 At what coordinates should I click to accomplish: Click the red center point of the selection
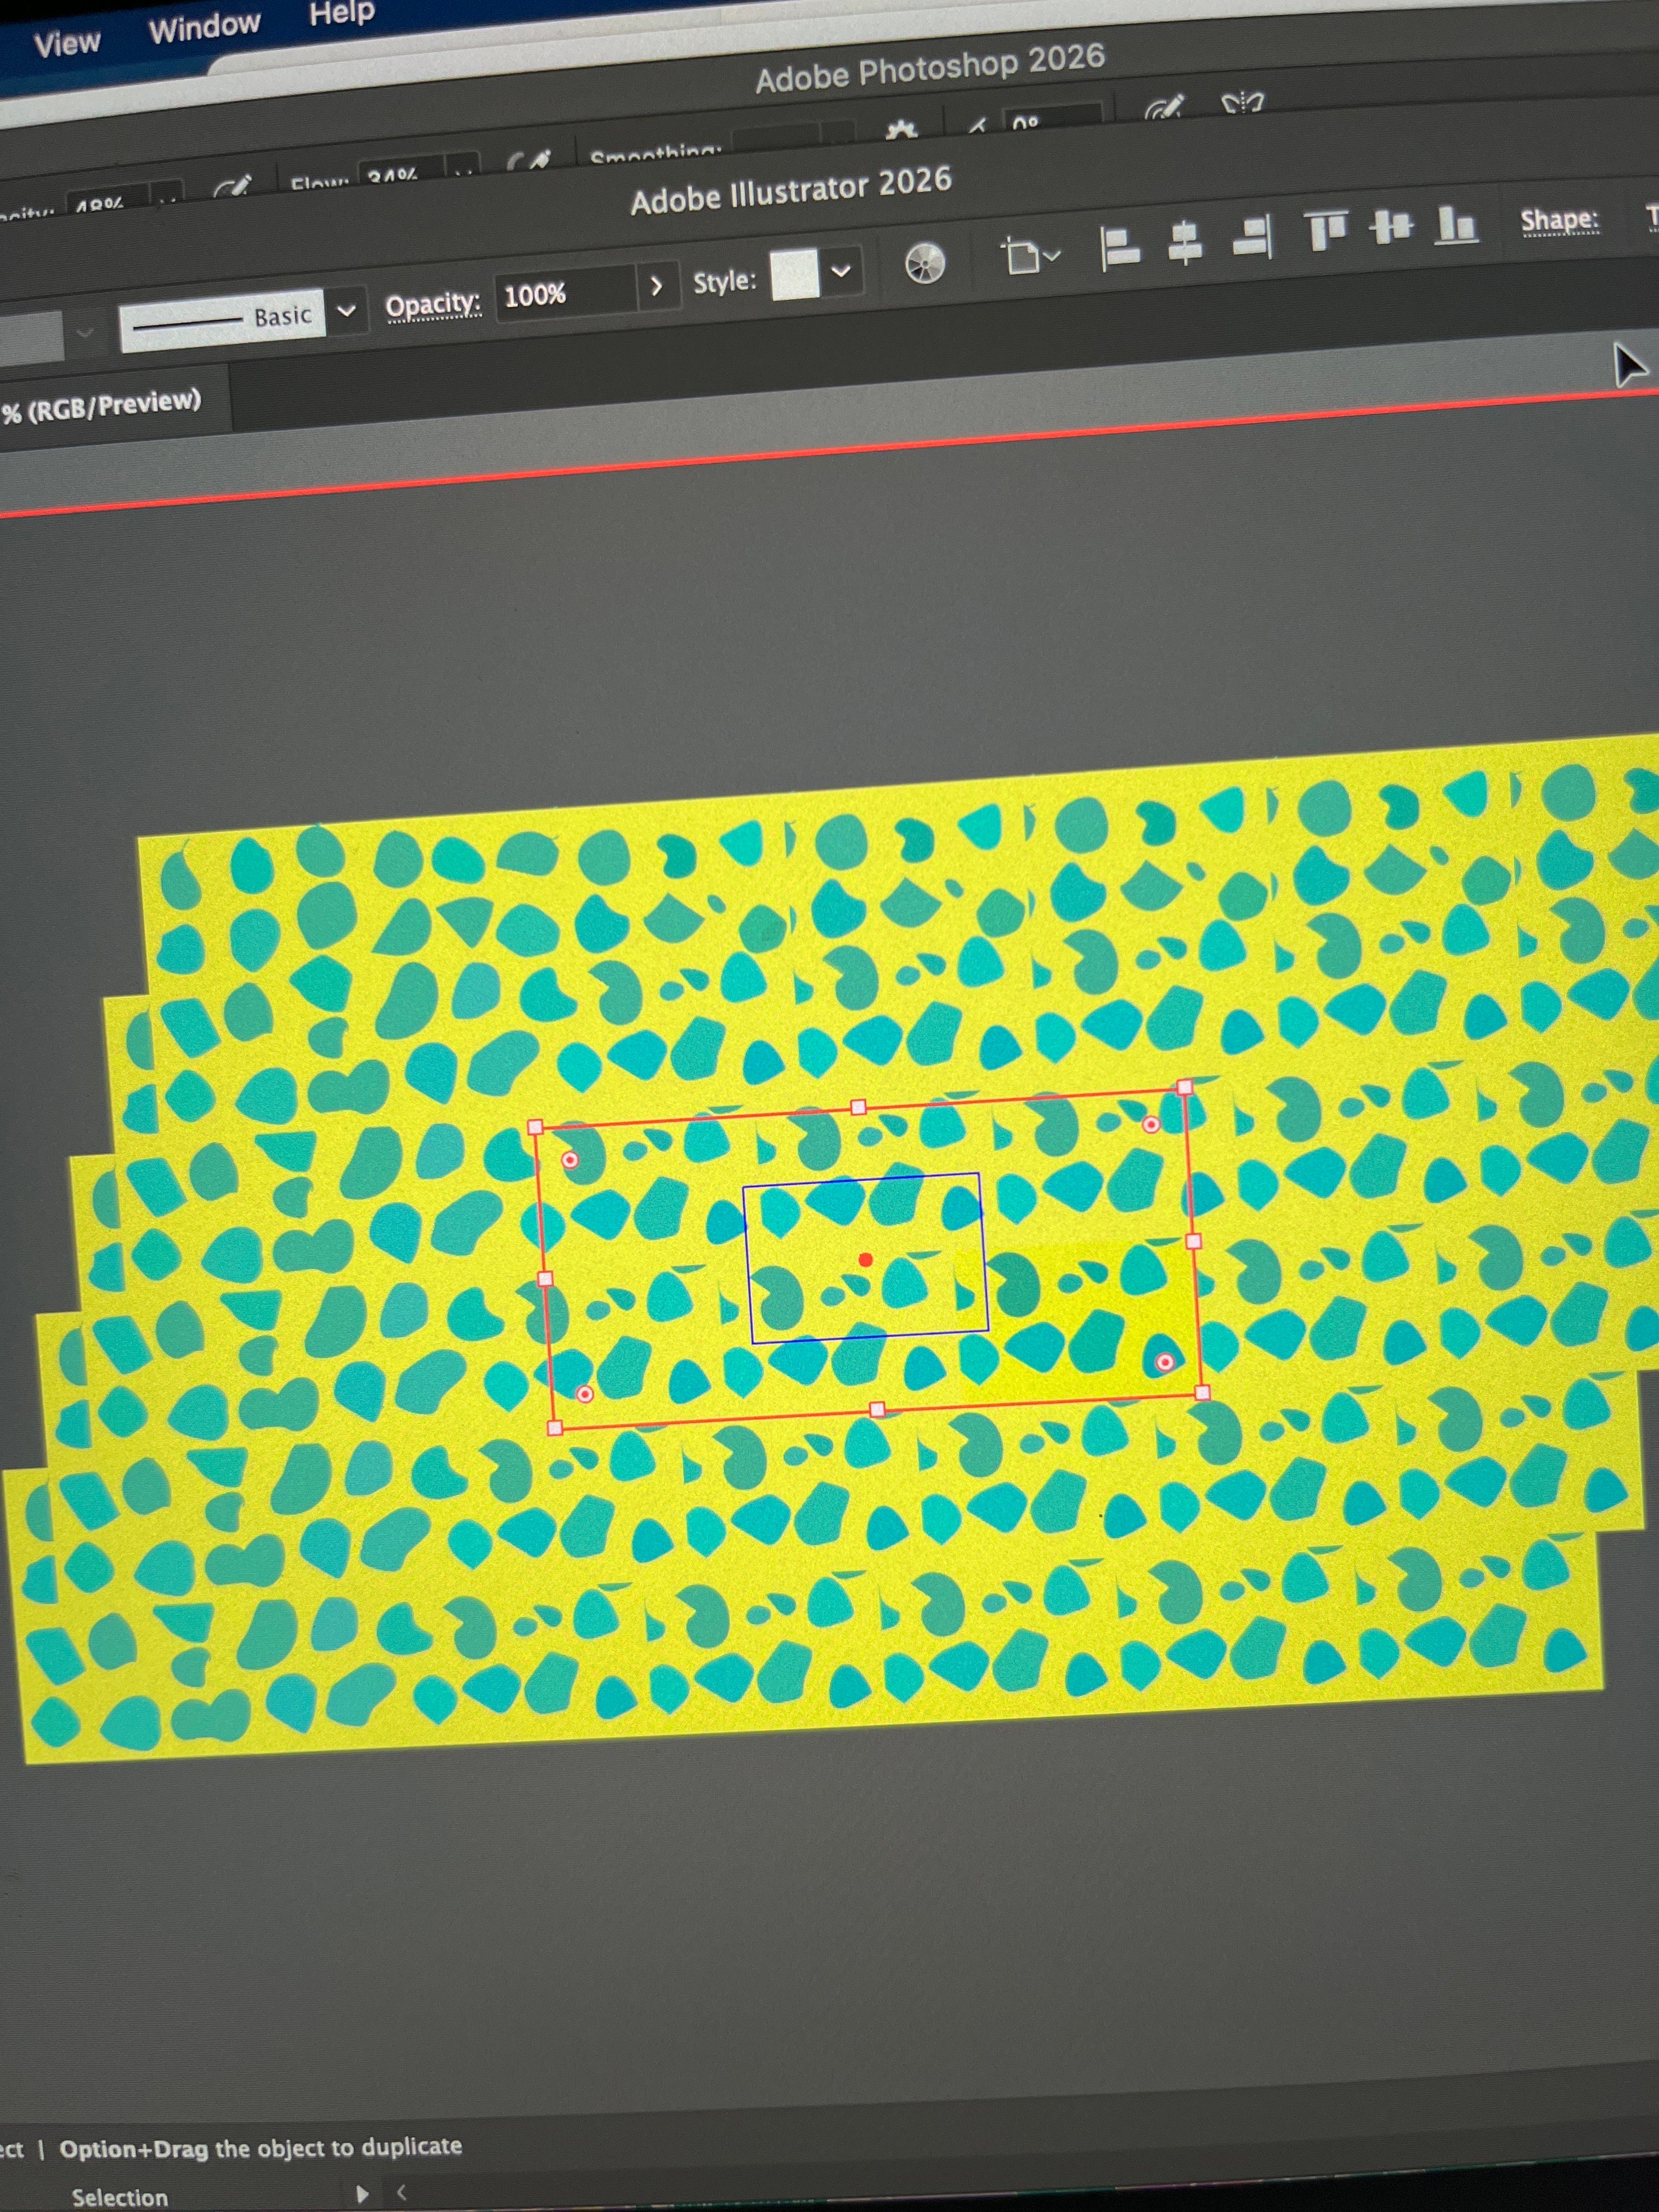tap(866, 1259)
